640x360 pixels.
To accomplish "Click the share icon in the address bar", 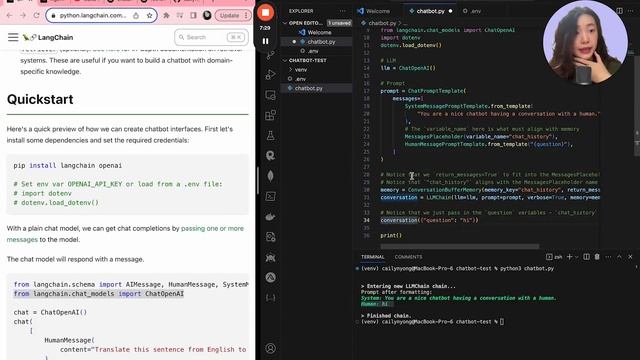I will click(136, 16).
